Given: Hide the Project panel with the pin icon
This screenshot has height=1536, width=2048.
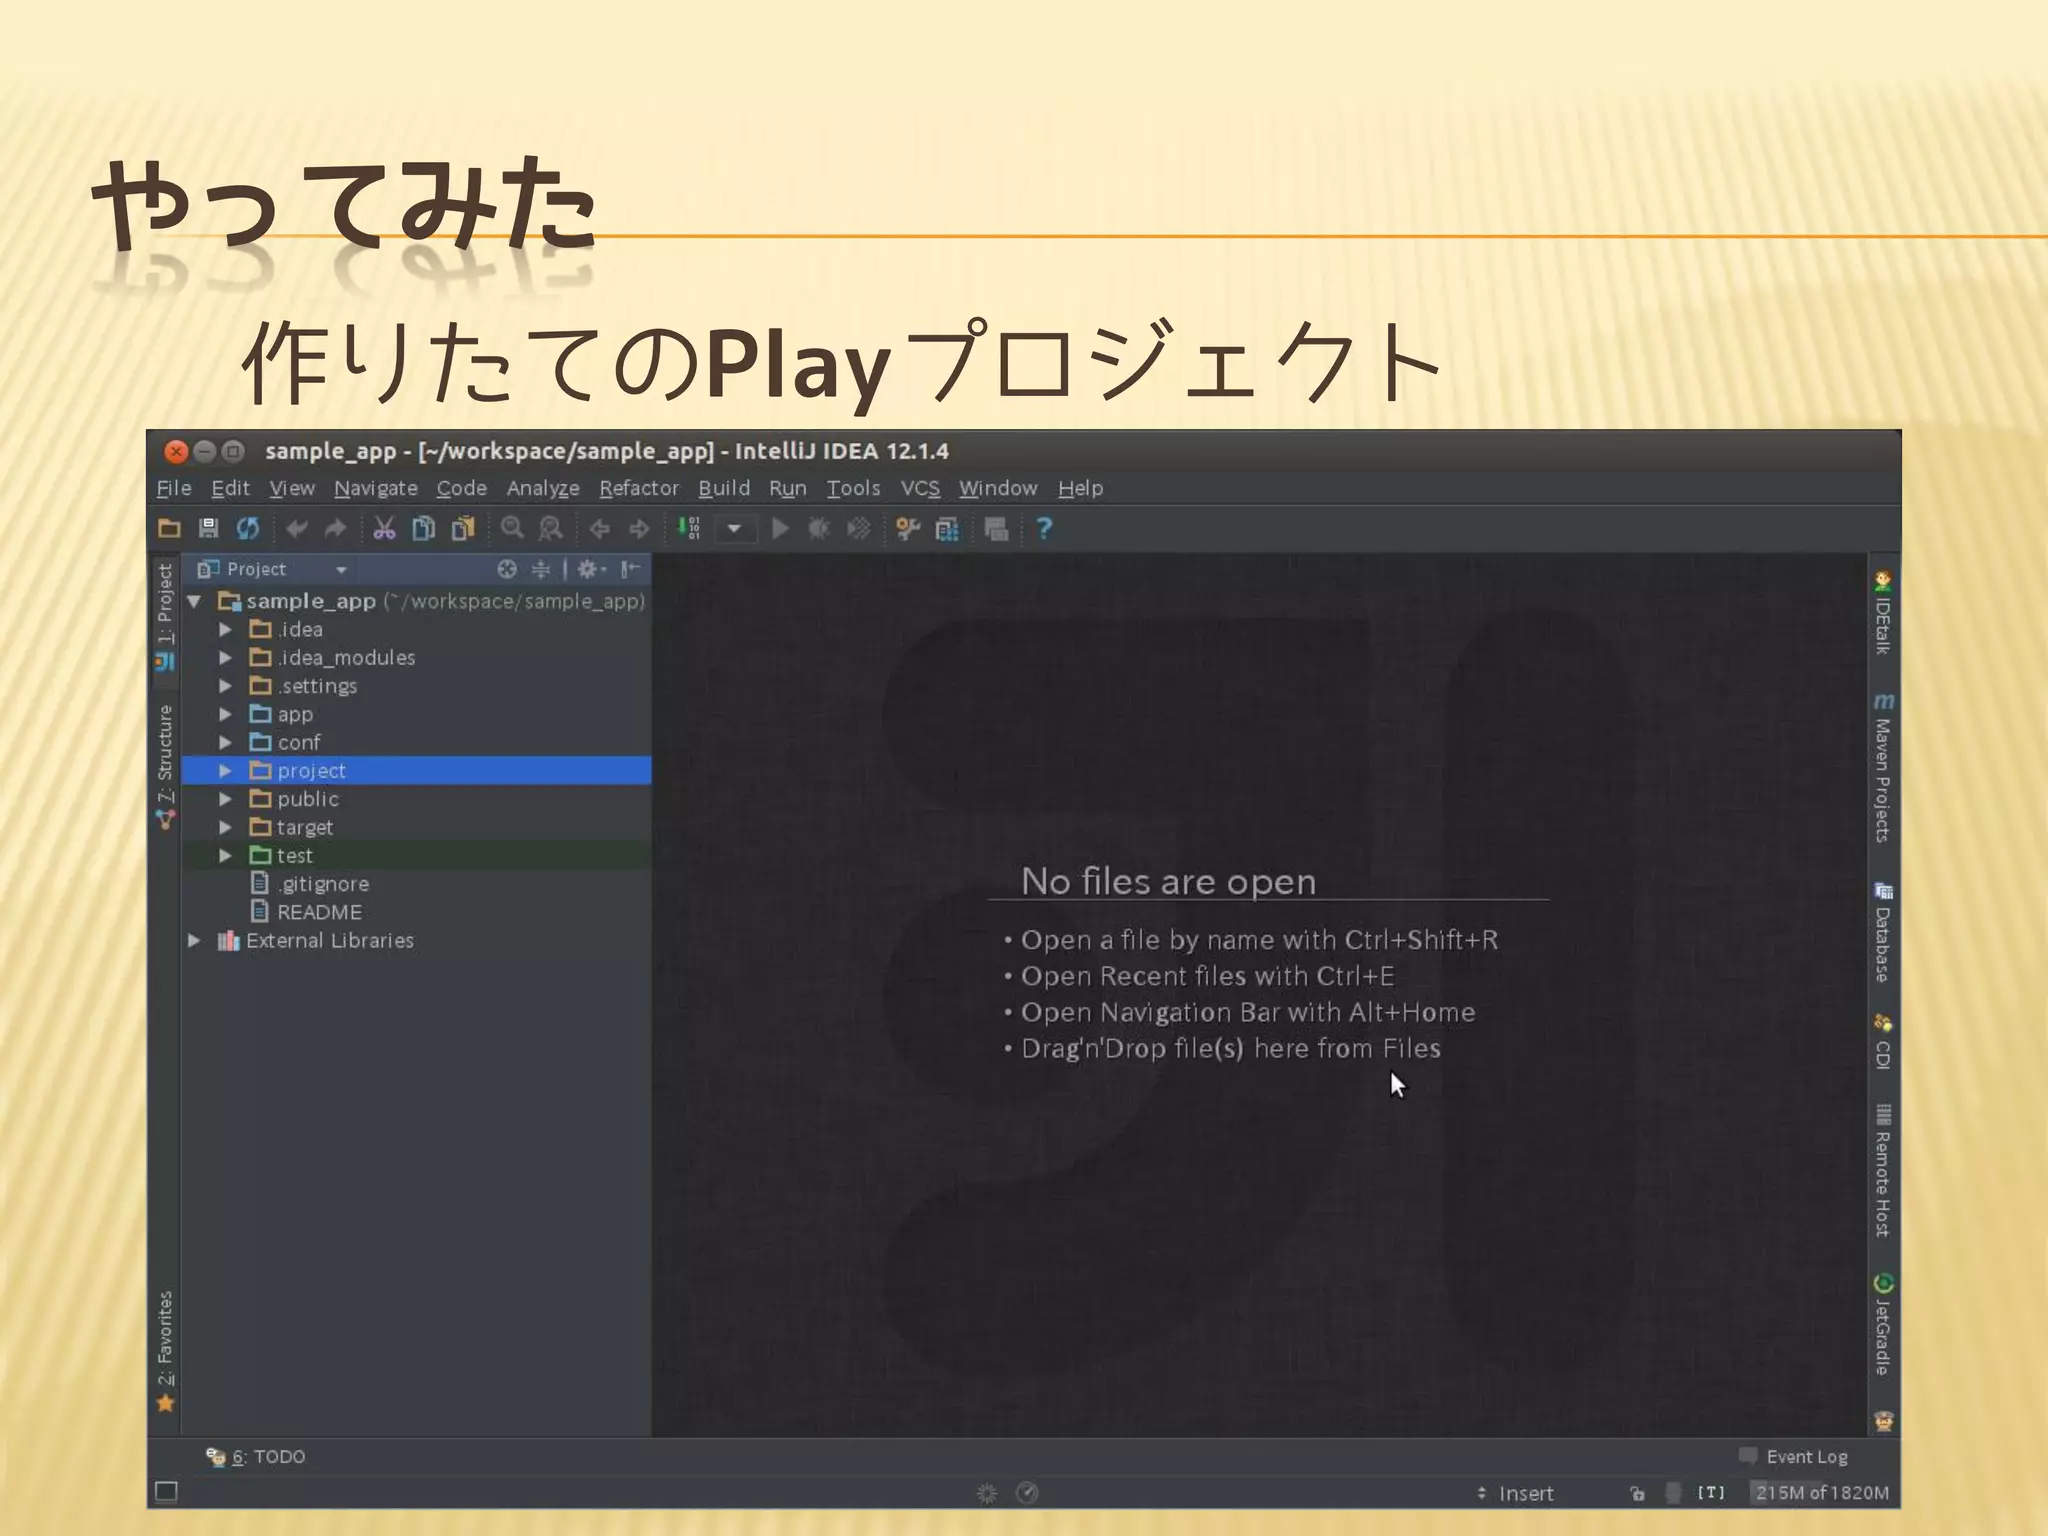Looking at the screenshot, I should pos(630,569).
